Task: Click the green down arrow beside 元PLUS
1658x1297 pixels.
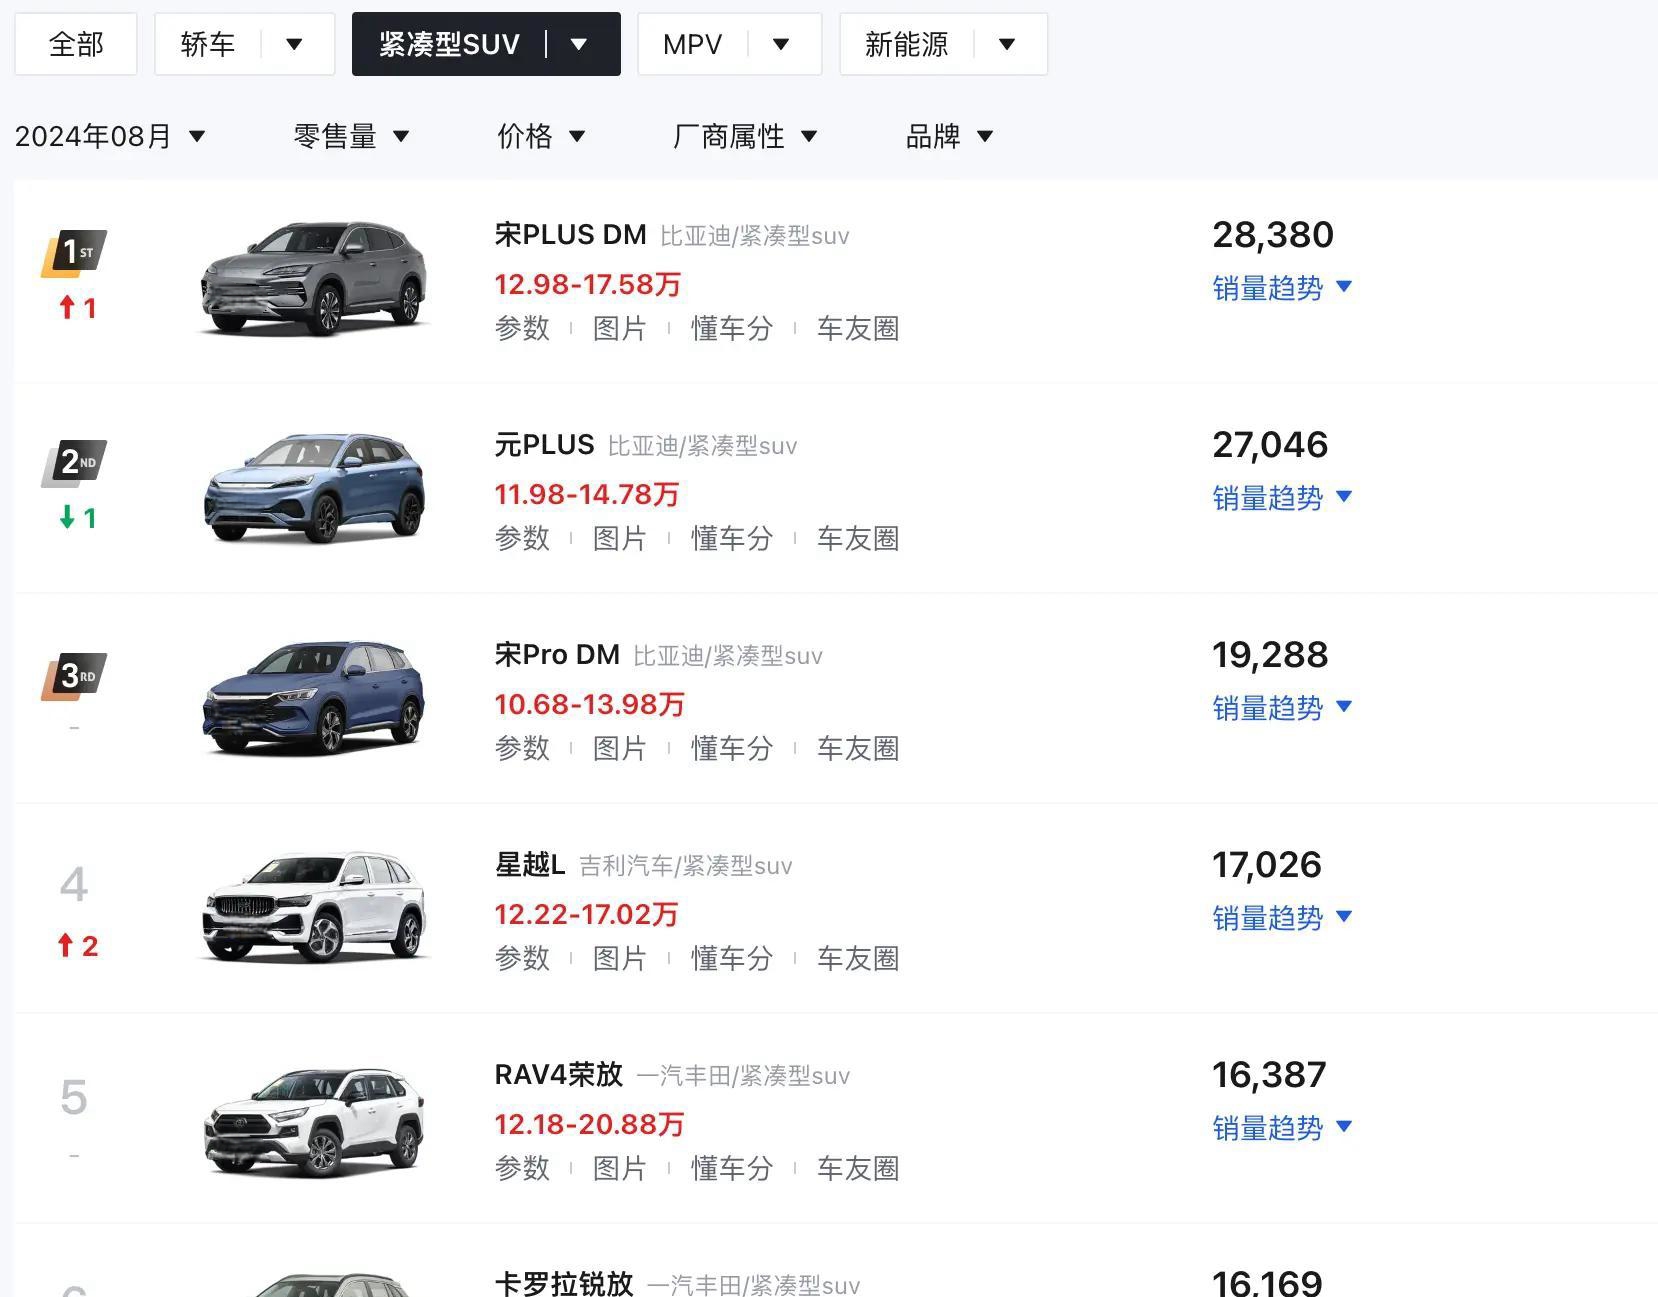Action: click(x=67, y=517)
